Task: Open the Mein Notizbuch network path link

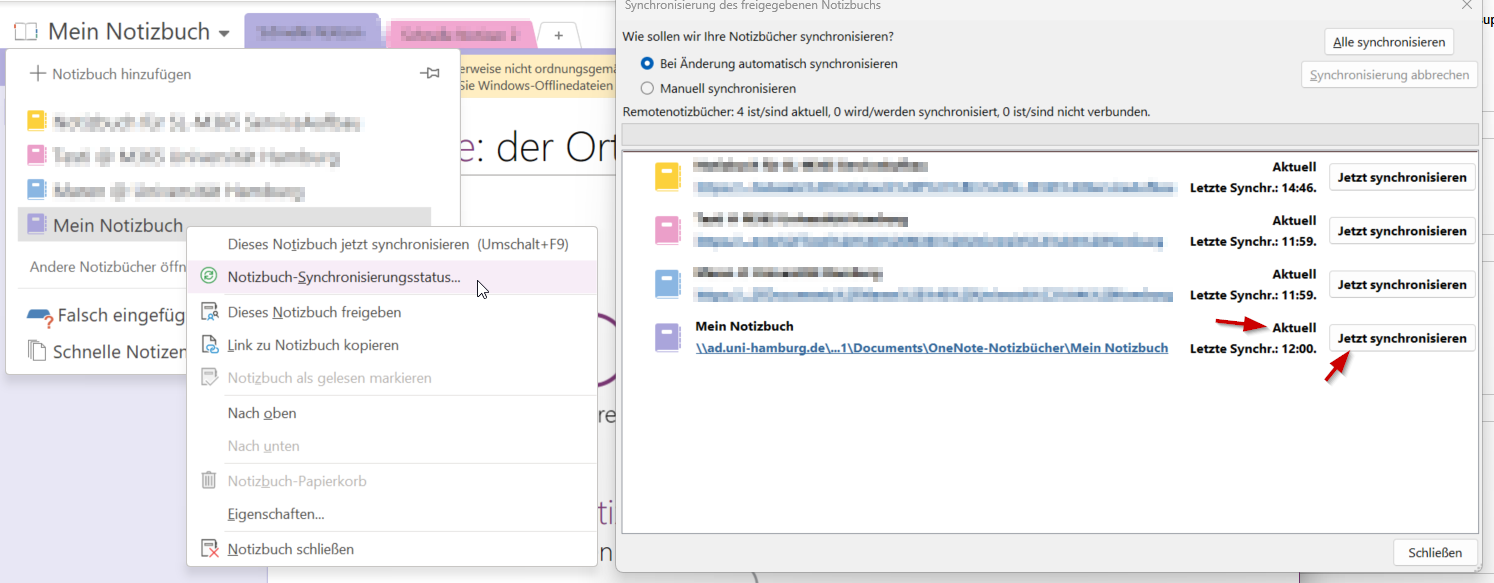Action: (x=931, y=348)
